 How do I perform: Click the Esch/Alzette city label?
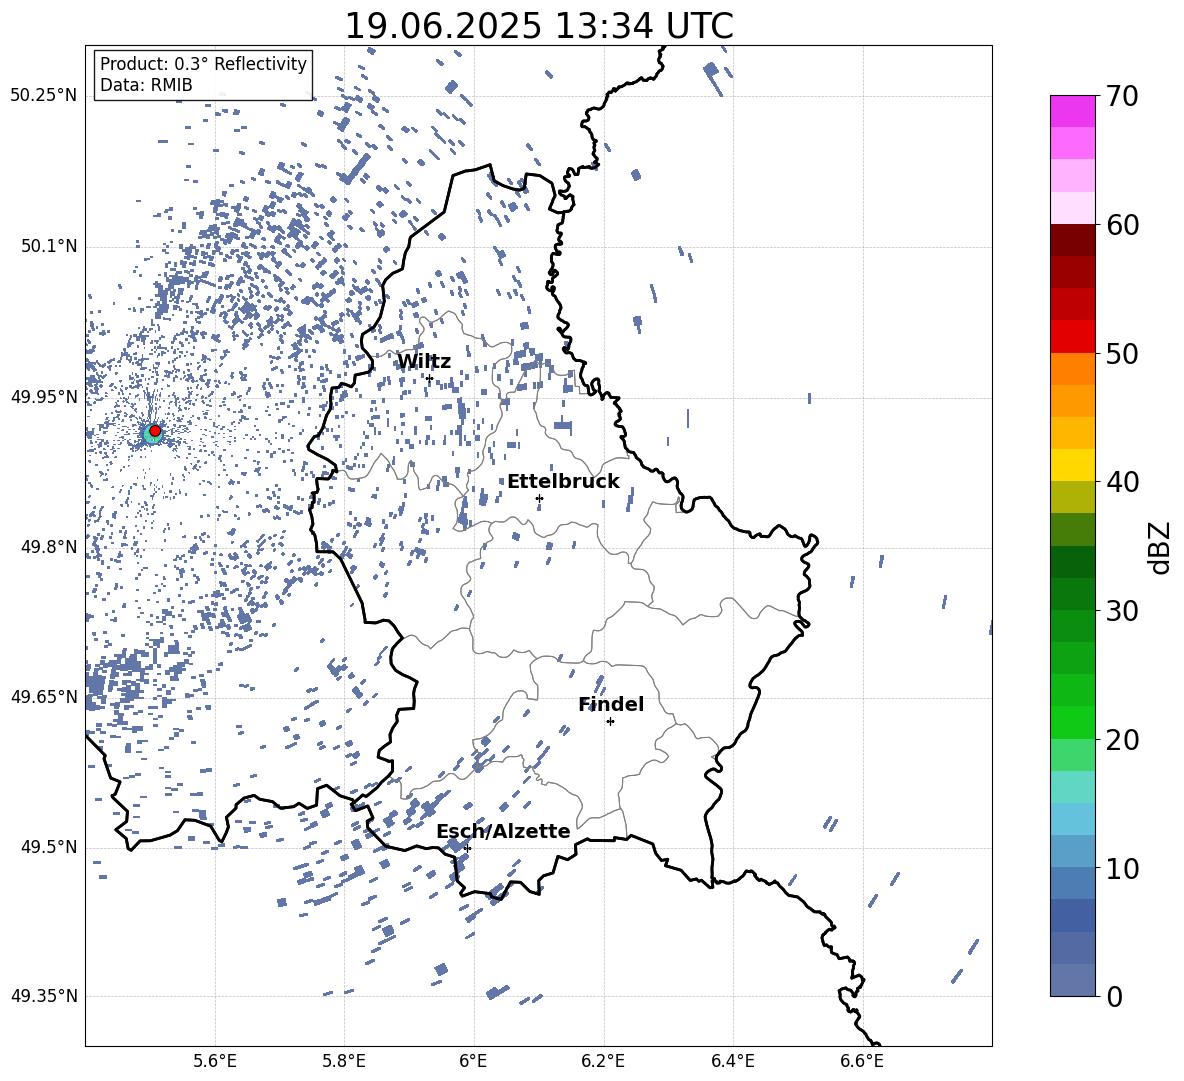(503, 831)
